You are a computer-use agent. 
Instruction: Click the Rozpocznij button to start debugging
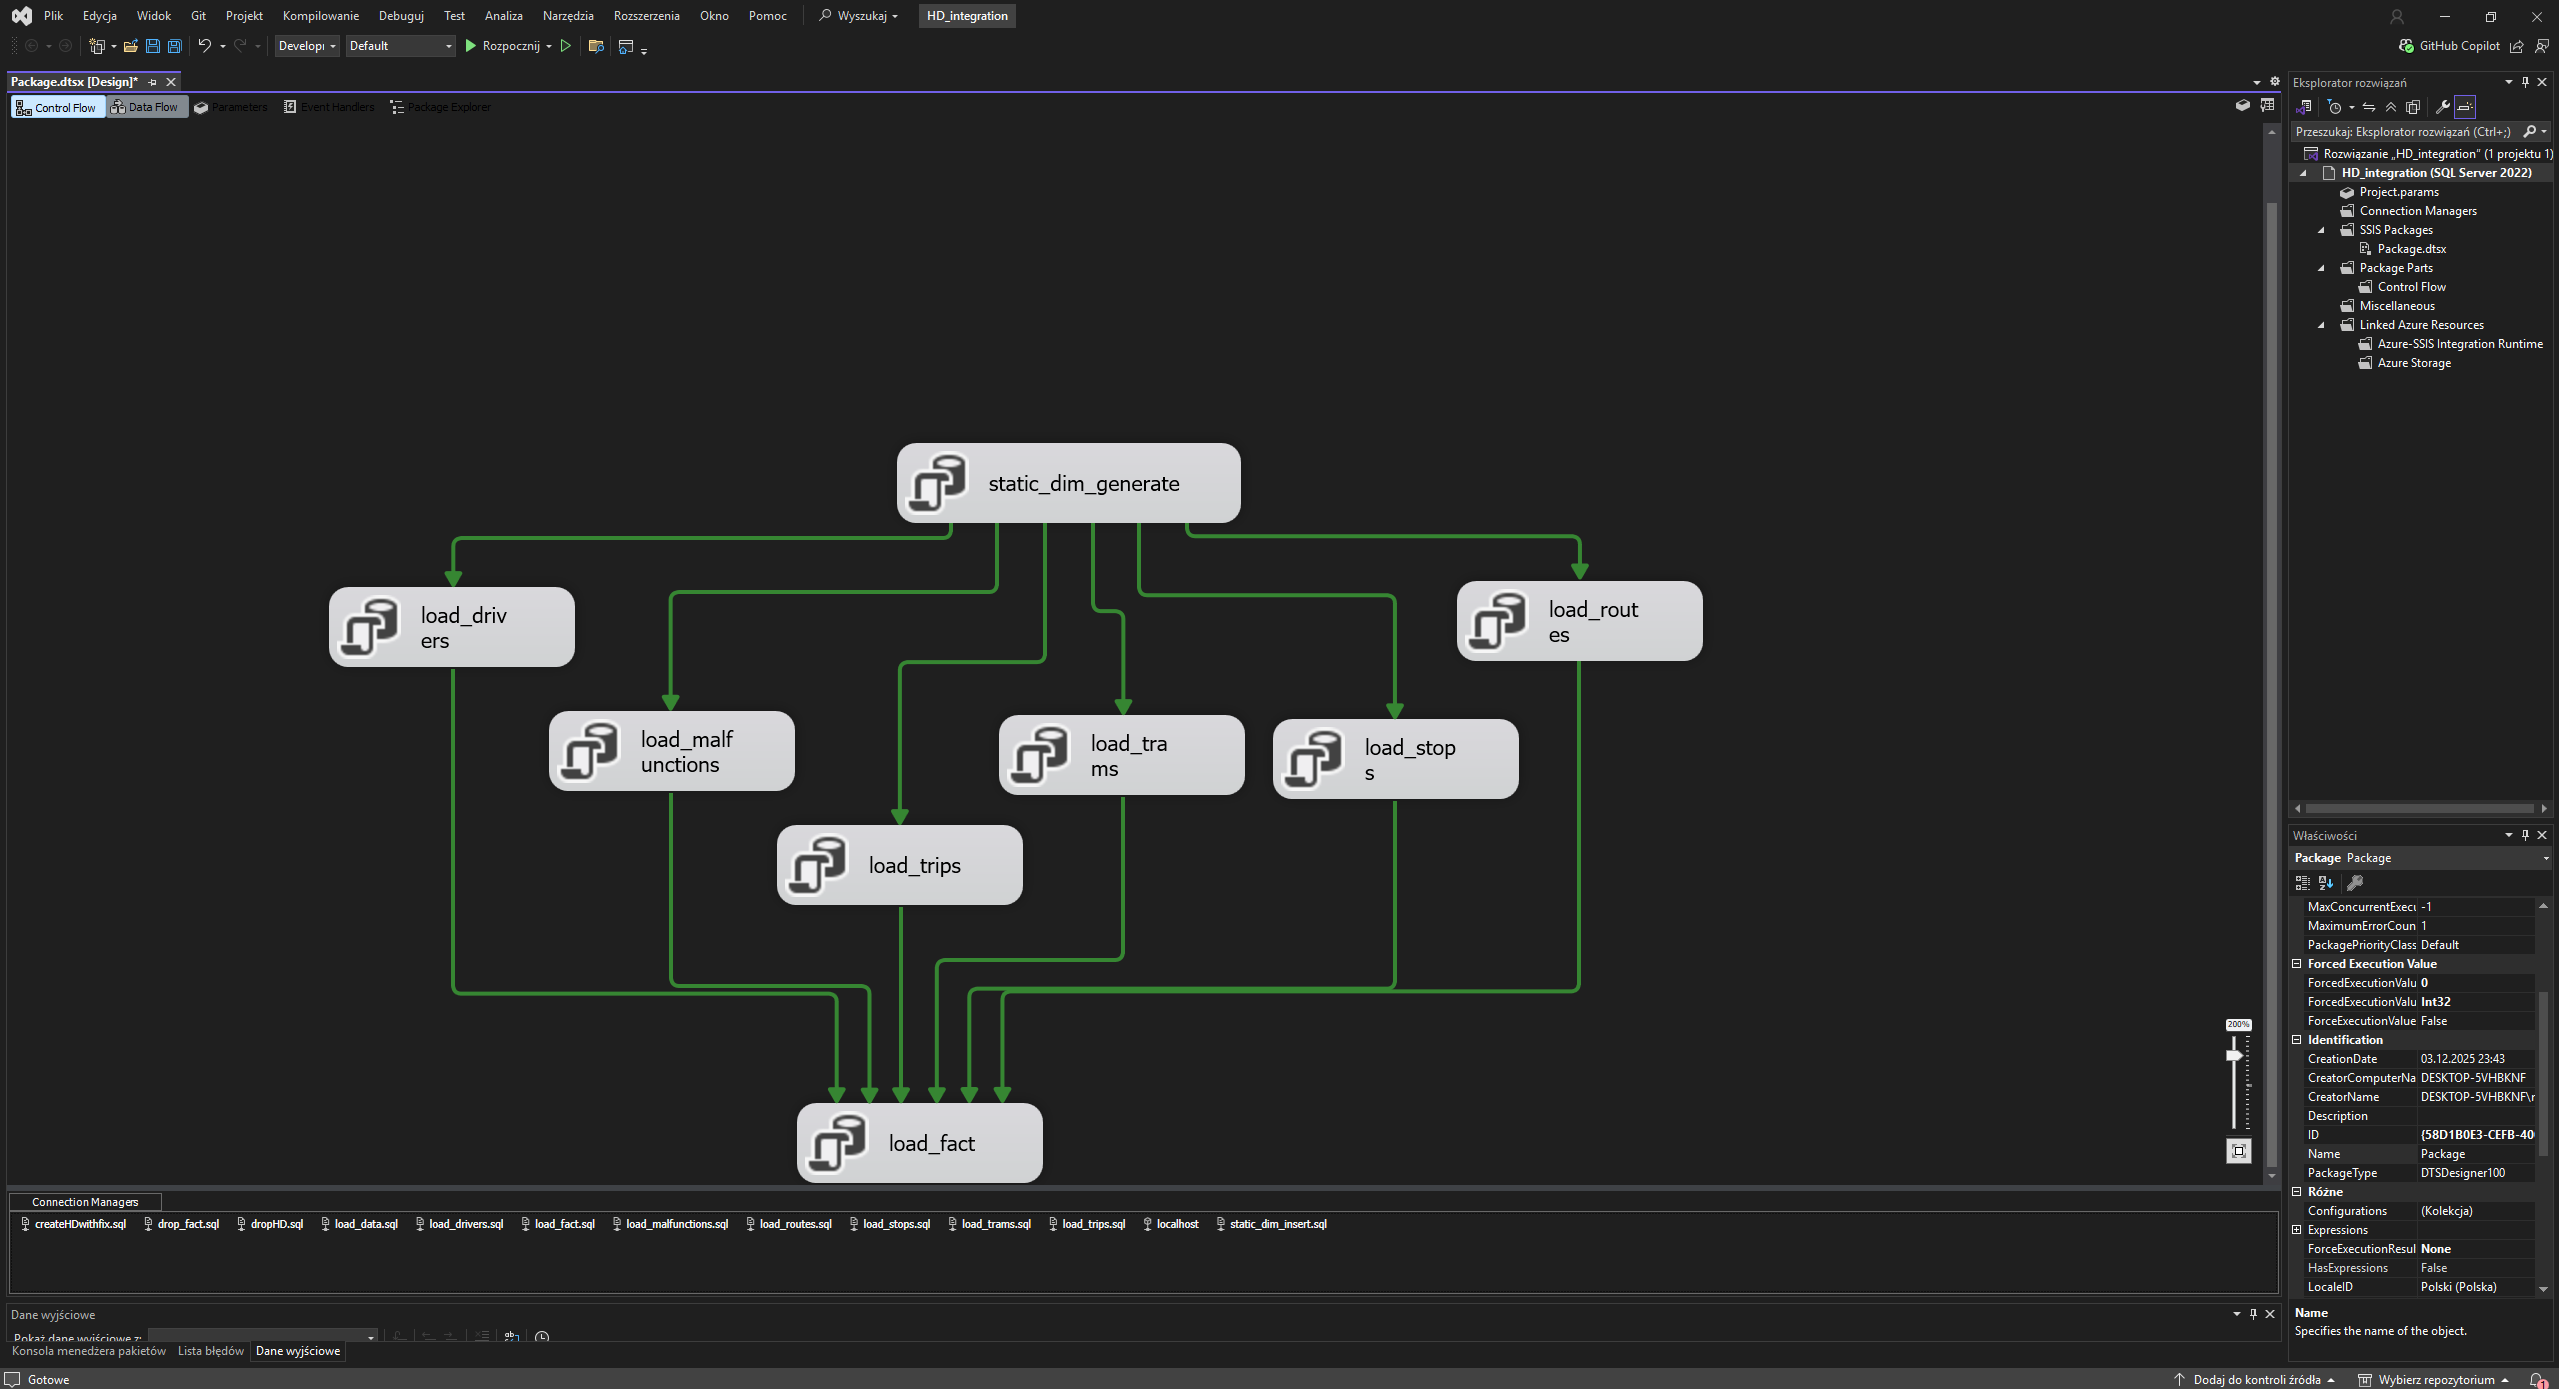(505, 46)
